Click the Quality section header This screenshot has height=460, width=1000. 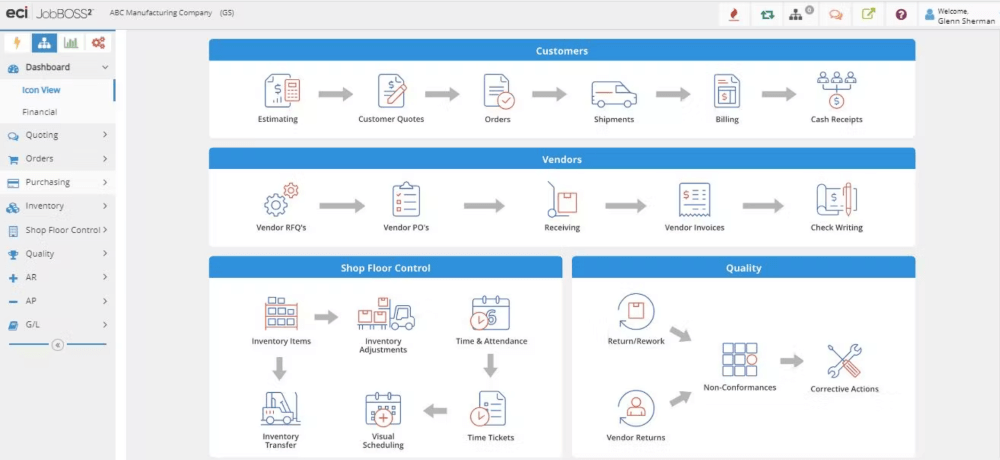coord(744,268)
